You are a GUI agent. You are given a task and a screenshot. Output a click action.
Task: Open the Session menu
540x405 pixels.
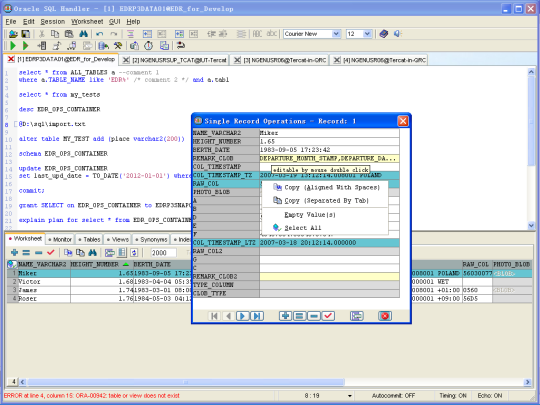tap(53, 22)
